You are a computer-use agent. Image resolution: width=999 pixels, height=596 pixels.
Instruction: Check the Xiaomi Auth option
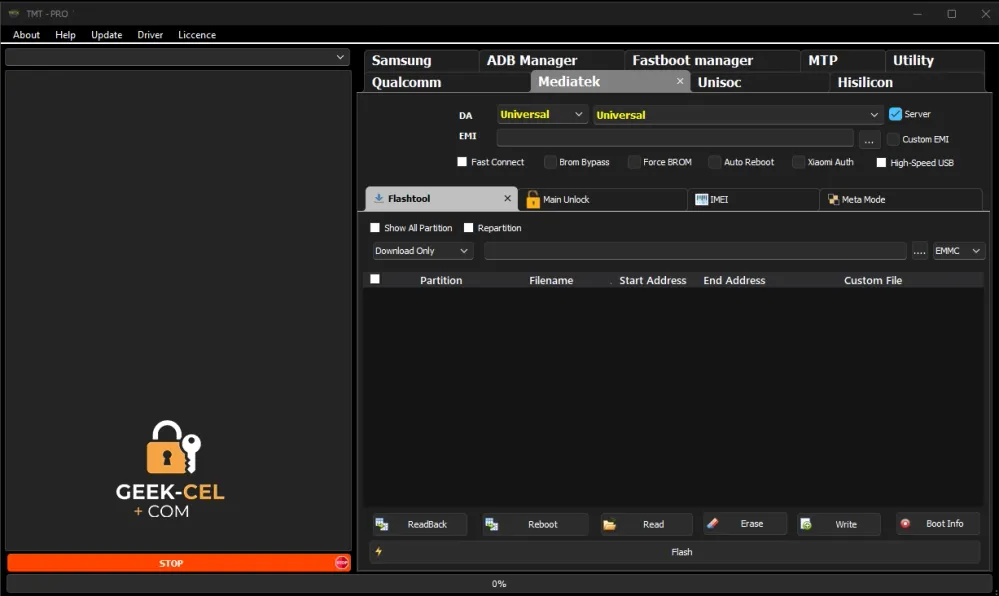(798, 162)
